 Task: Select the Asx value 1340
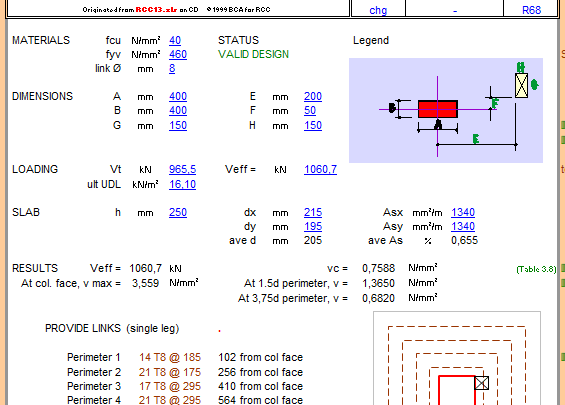[463, 213]
